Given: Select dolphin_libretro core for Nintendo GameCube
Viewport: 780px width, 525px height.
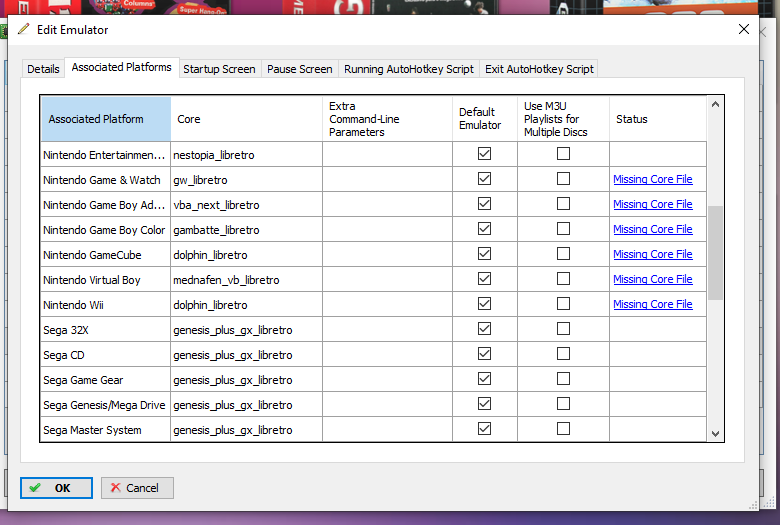Looking at the screenshot, I should (x=247, y=255).
